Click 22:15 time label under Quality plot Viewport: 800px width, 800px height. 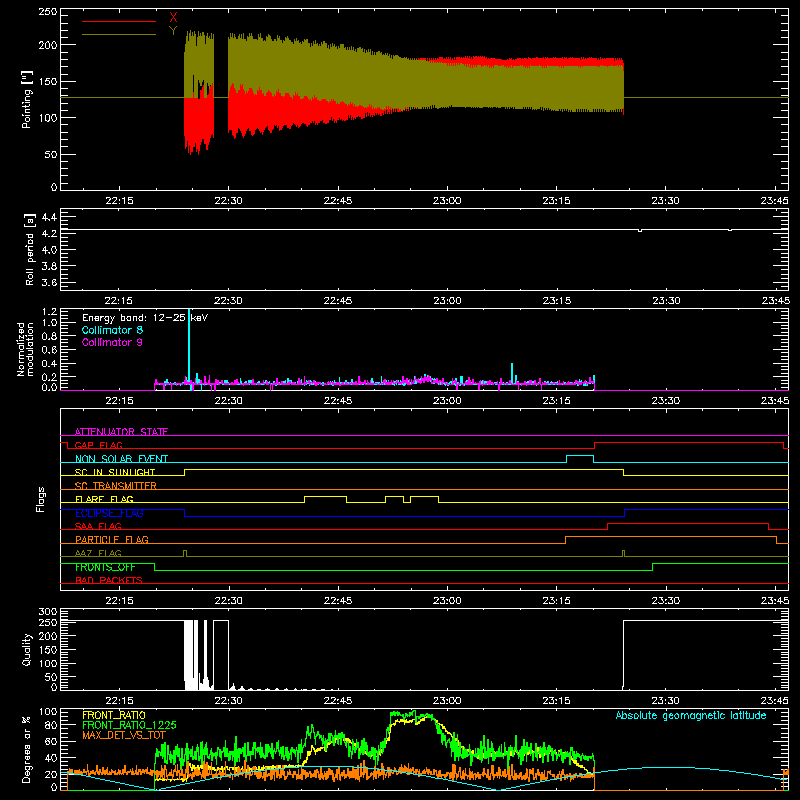click(x=119, y=701)
